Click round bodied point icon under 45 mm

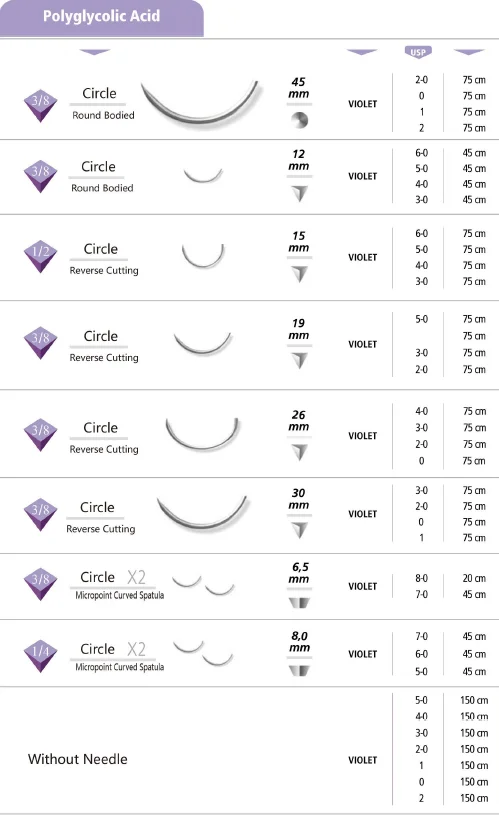tap(299, 120)
